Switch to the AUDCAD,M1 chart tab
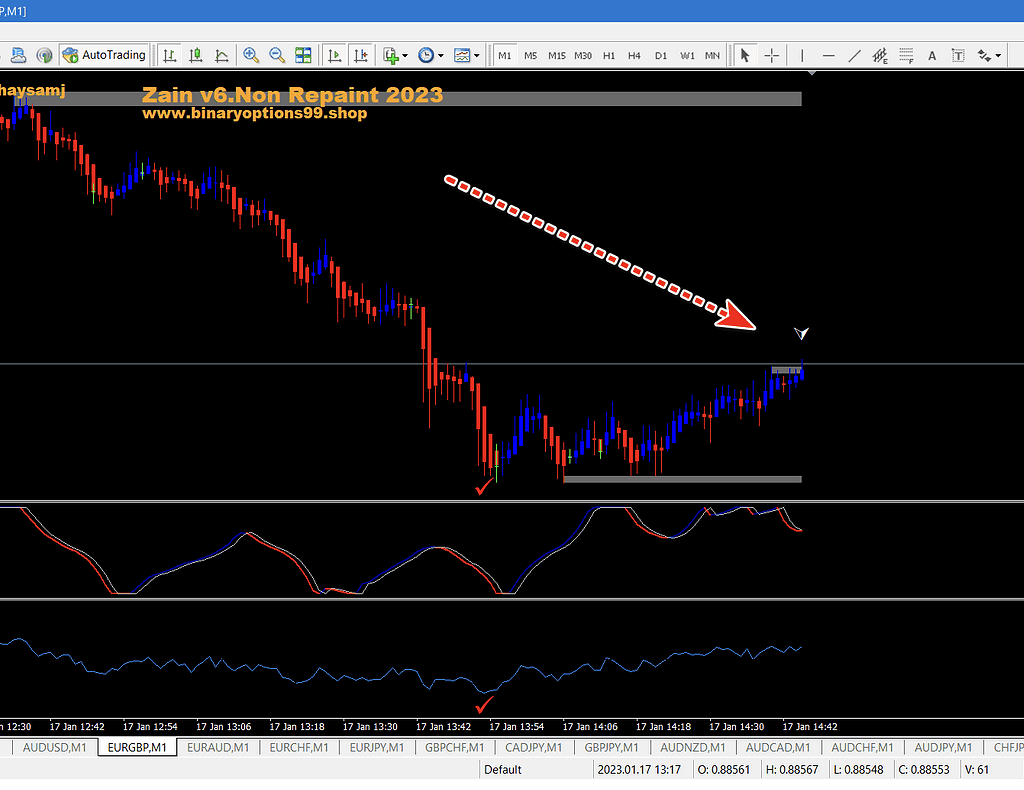The width and height of the screenshot is (1024, 790). 778,748
